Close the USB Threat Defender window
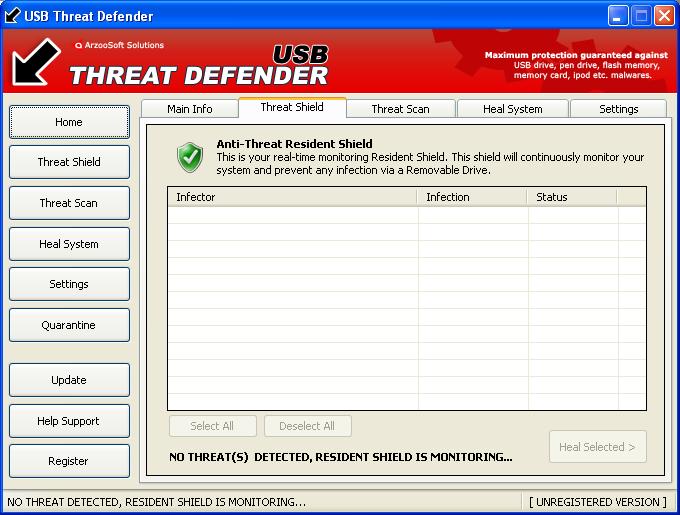Viewport: 680px width, 515px height. (x=664, y=16)
